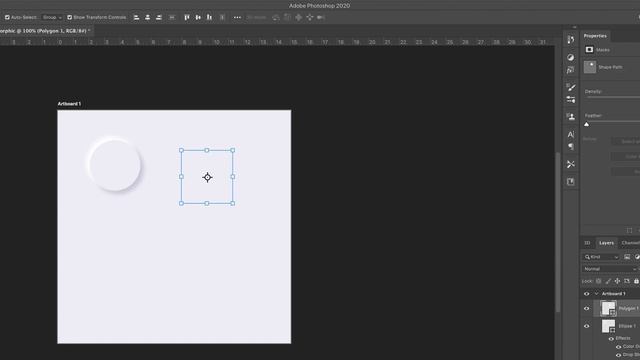Open the layer Kind filter dropdown
Viewport: 640px width, 360px height.
602,257
